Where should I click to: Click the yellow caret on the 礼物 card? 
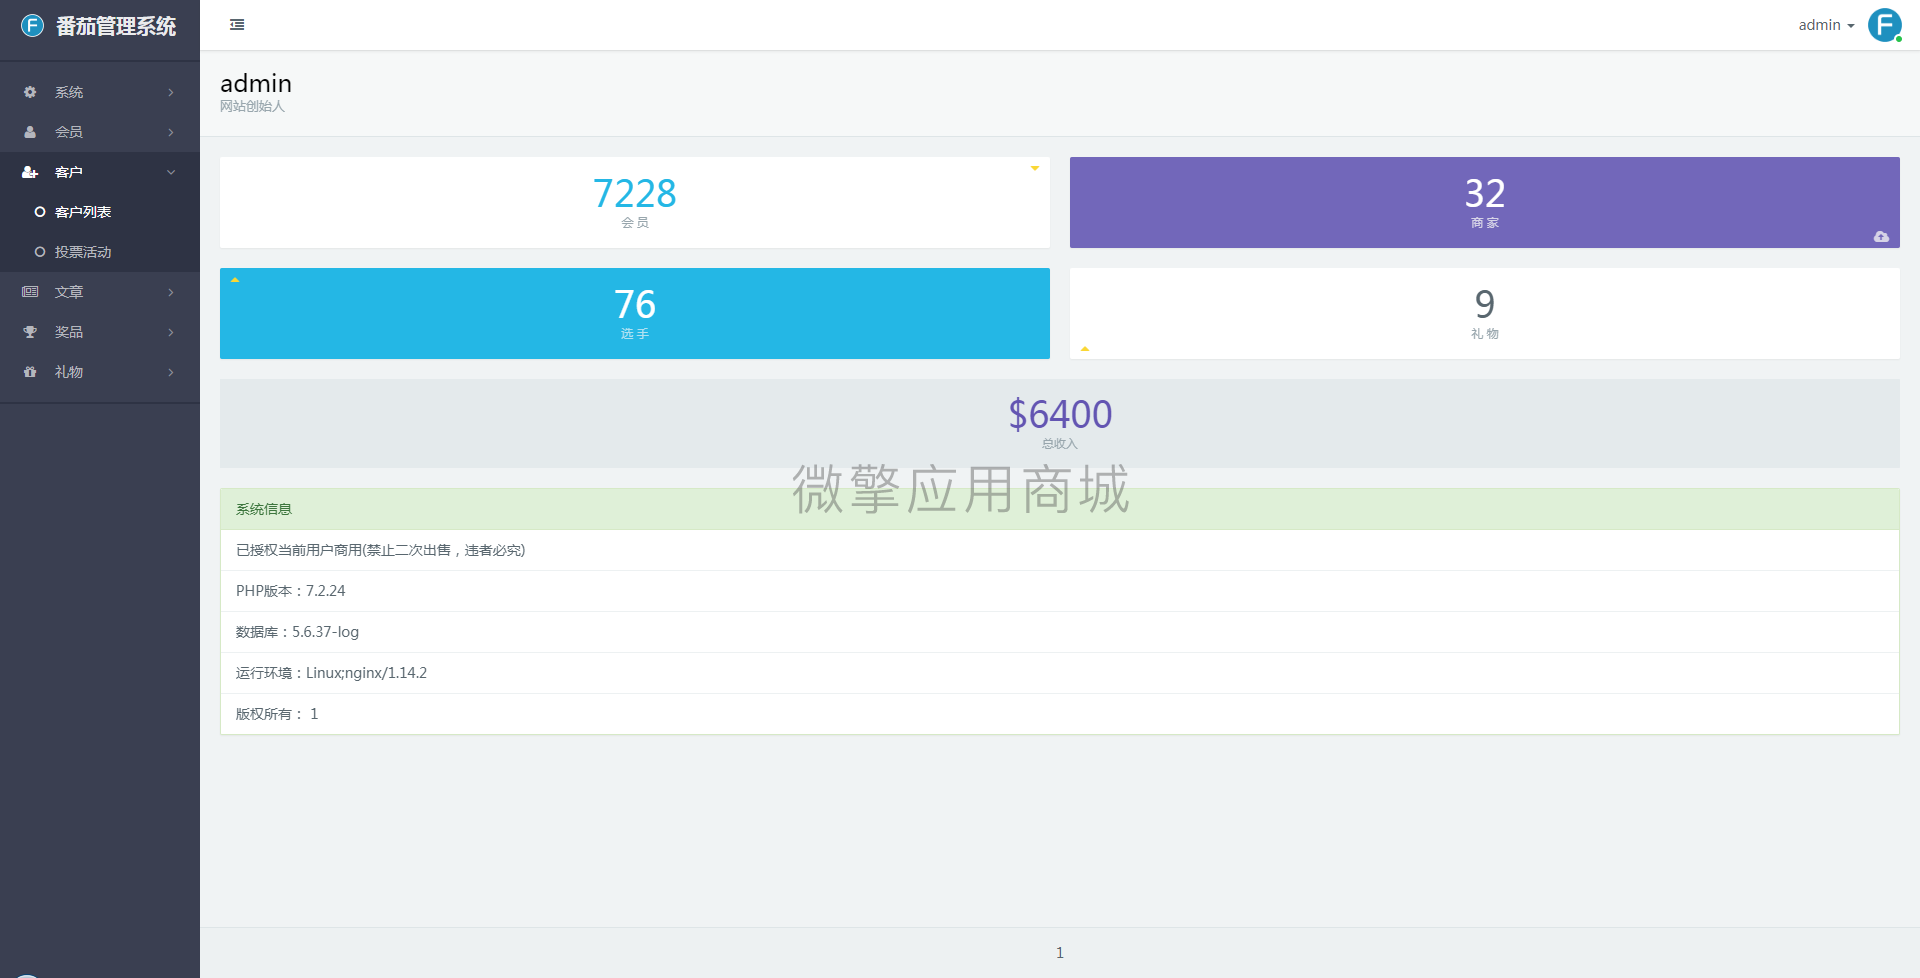pyautogui.click(x=1085, y=349)
